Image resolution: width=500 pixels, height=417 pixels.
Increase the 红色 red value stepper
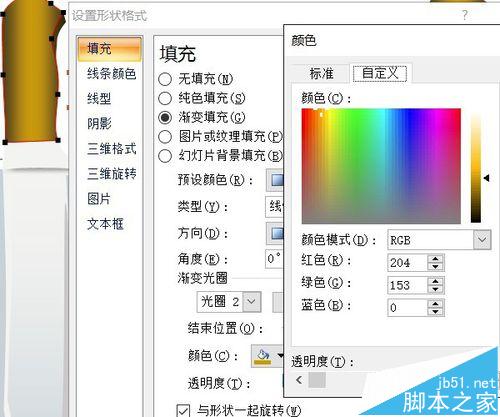pos(435,259)
